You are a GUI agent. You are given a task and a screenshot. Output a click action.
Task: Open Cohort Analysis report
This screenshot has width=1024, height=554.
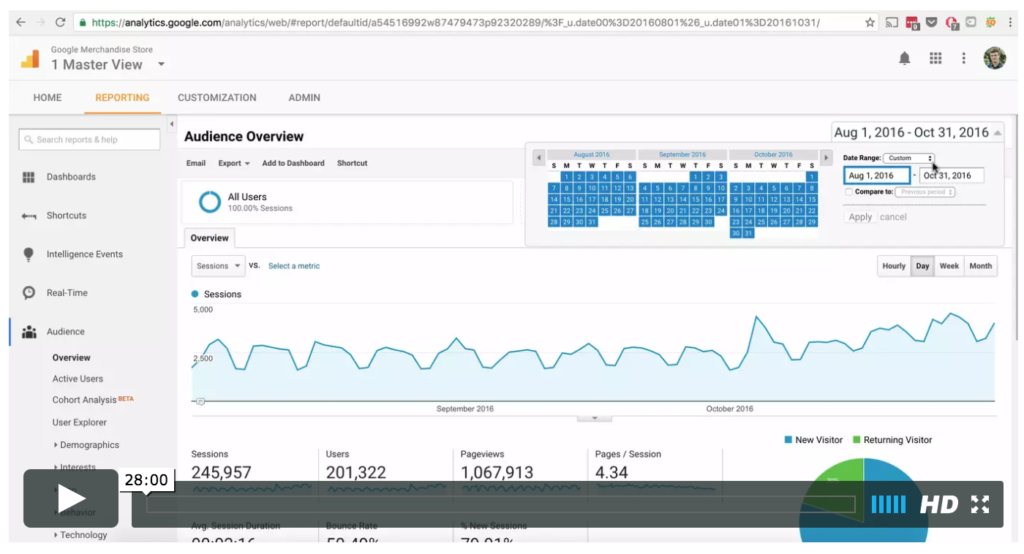[x=84, y=400]
